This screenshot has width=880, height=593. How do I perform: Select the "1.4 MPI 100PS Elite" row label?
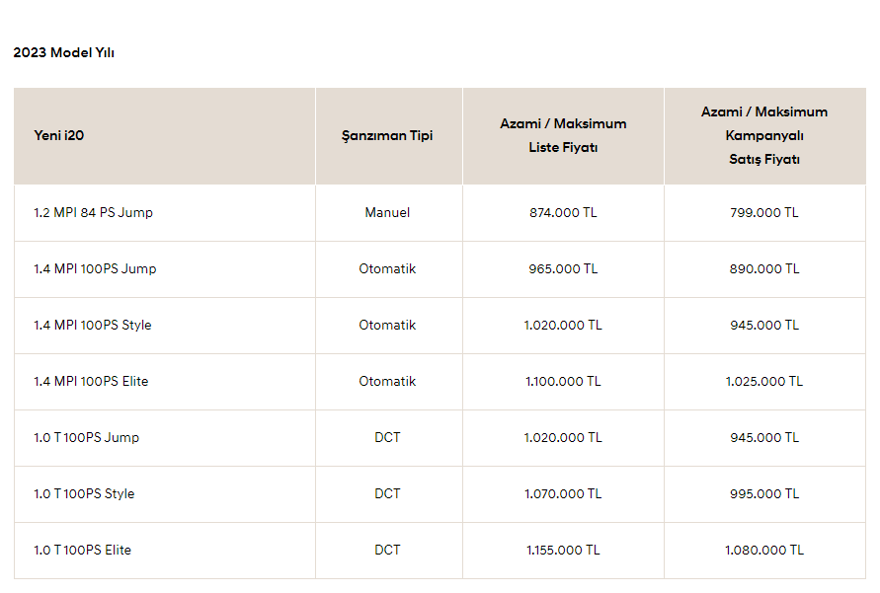coord(91,381)
